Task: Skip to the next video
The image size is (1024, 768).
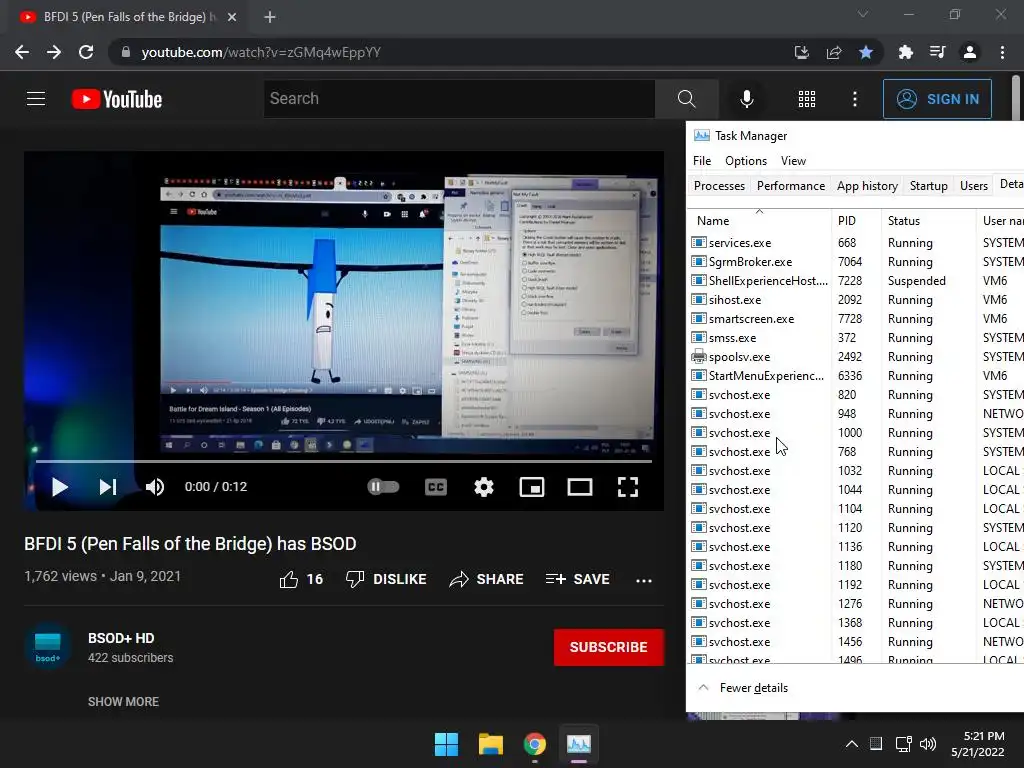Action: click(x=107, y=487)
